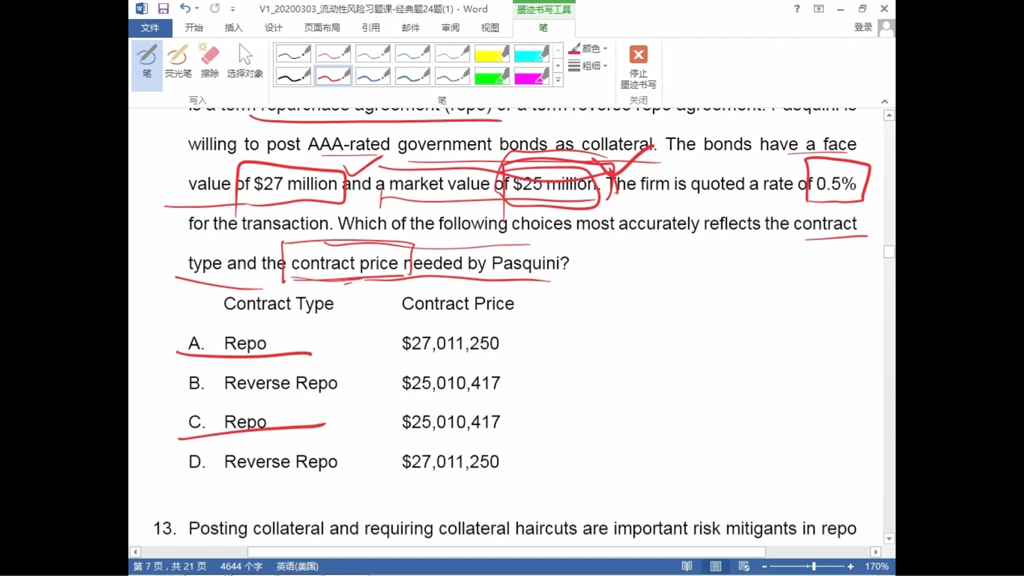Expand the pen styles gallery more arrow
Viewport: 1024px width, 576px height.
(558, 80)
